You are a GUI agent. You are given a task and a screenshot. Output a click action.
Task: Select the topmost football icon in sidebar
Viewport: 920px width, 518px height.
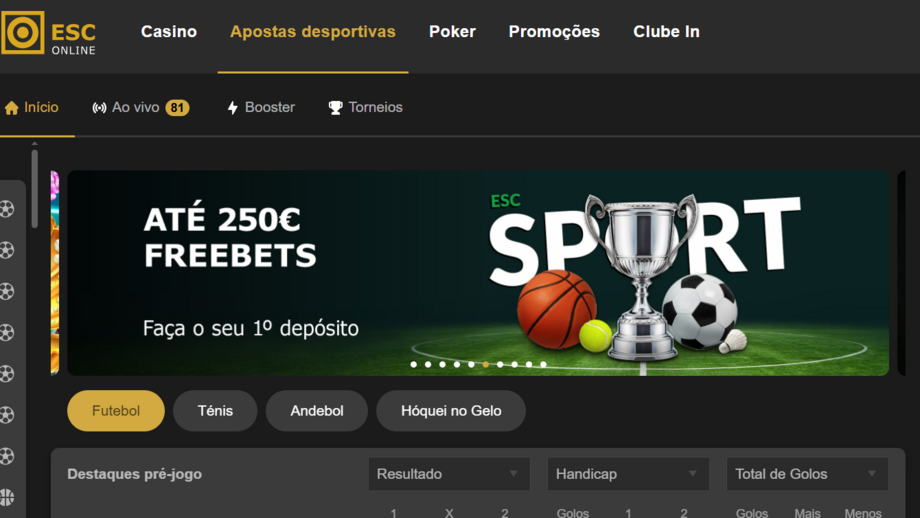click(7, 209)
